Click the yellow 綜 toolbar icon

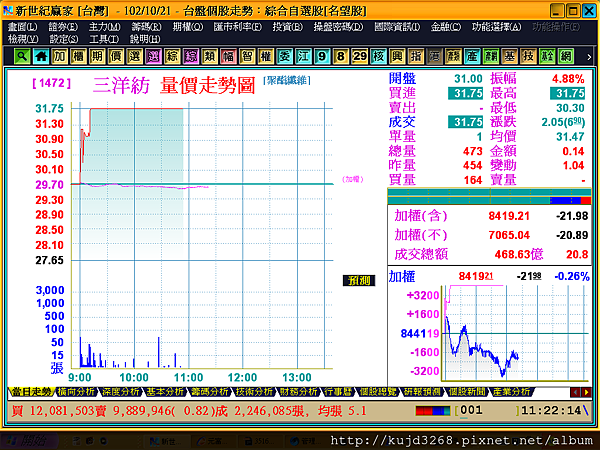point(172,57)
